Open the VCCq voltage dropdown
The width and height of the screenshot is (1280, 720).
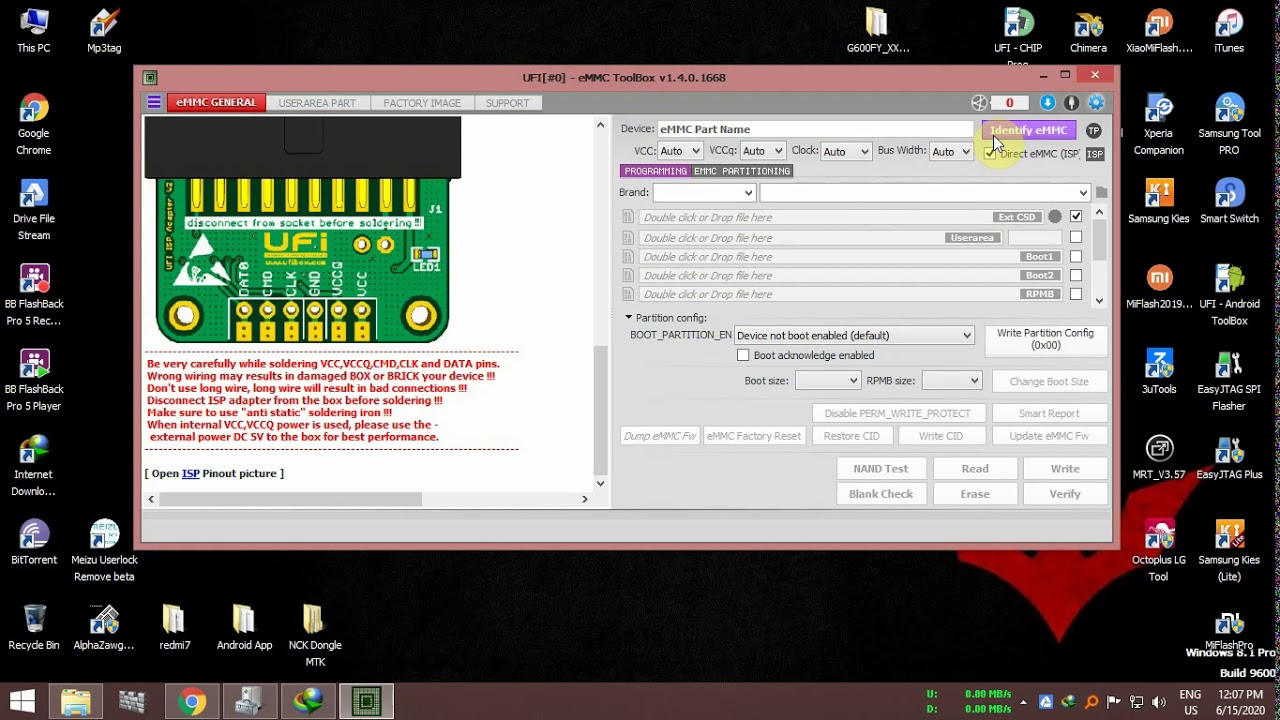[x=762, y=151]
